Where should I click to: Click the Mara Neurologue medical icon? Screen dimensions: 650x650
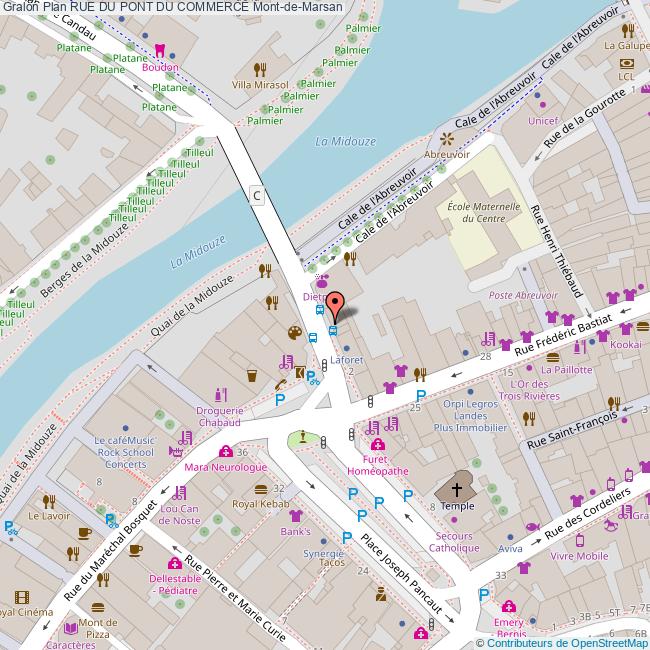[x=226, y=452]
